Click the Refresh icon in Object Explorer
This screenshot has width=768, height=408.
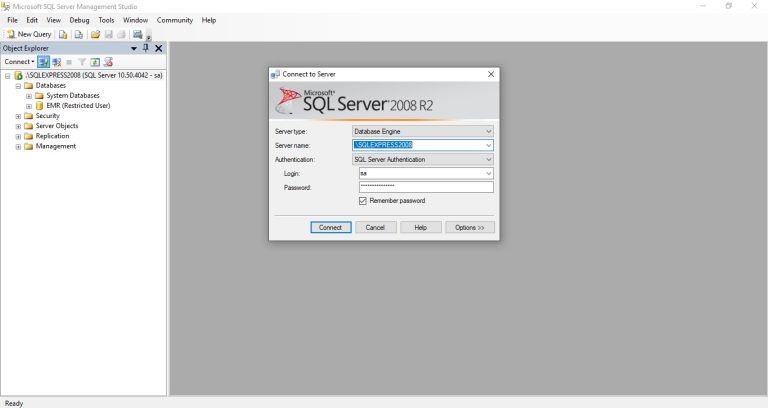tap(95, 62)
